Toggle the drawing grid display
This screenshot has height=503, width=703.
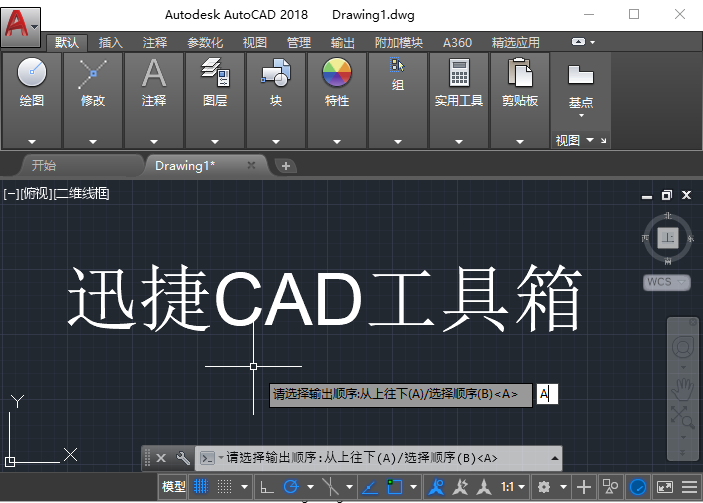[201, 487]
